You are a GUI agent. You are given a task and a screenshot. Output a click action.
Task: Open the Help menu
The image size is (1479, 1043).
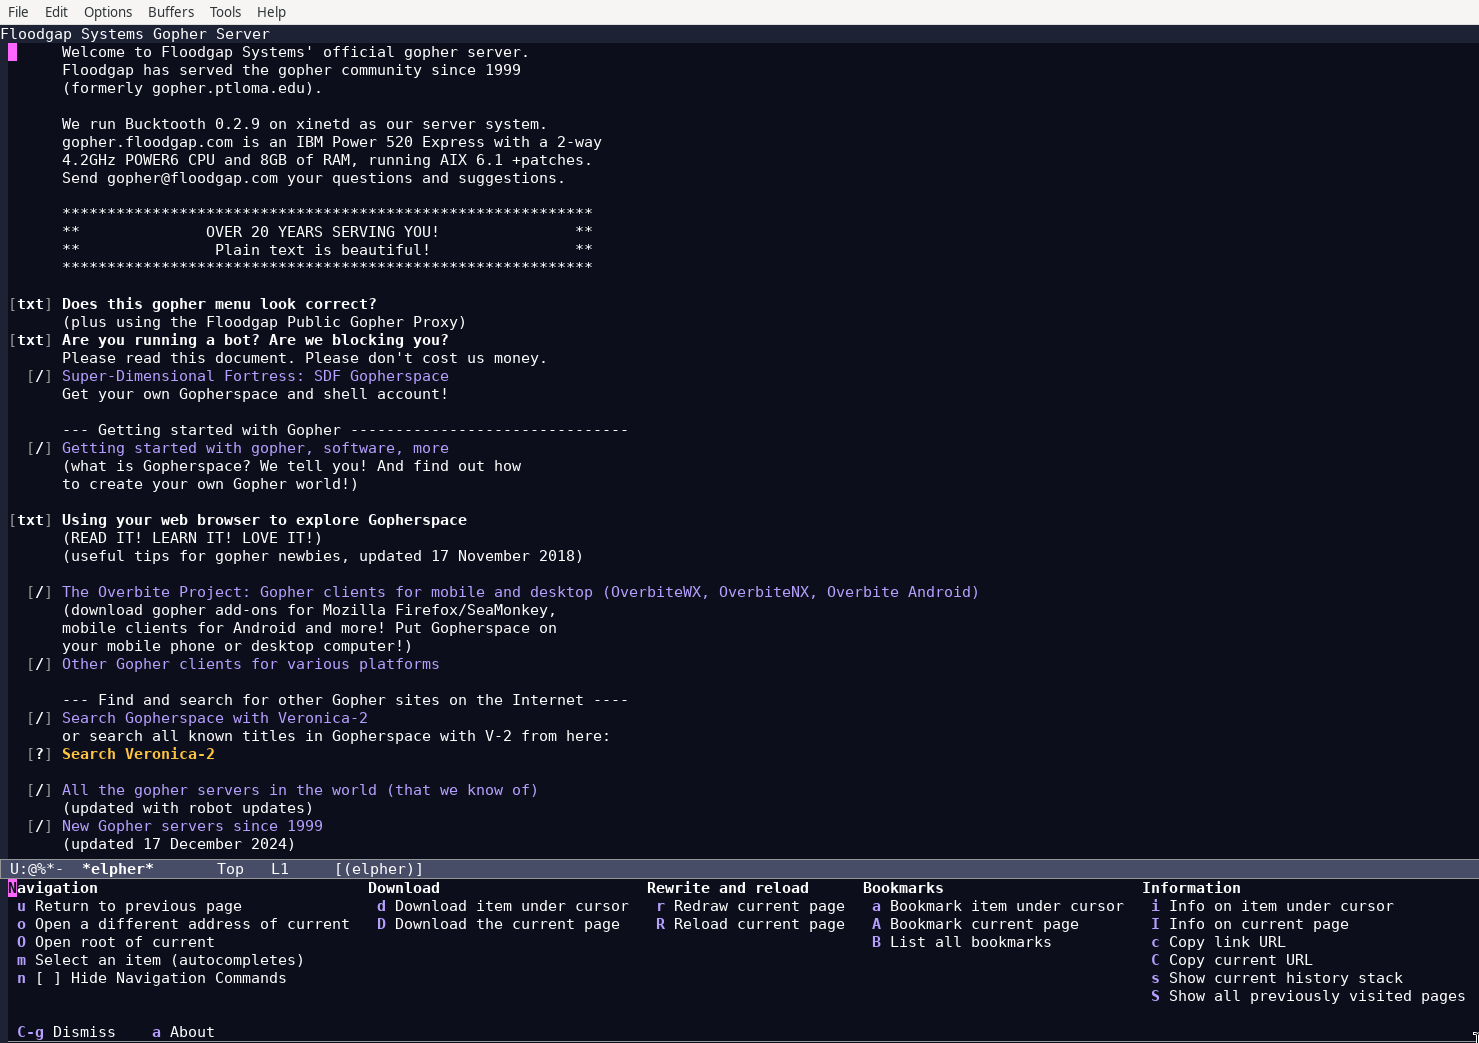[x=271, y=12]
